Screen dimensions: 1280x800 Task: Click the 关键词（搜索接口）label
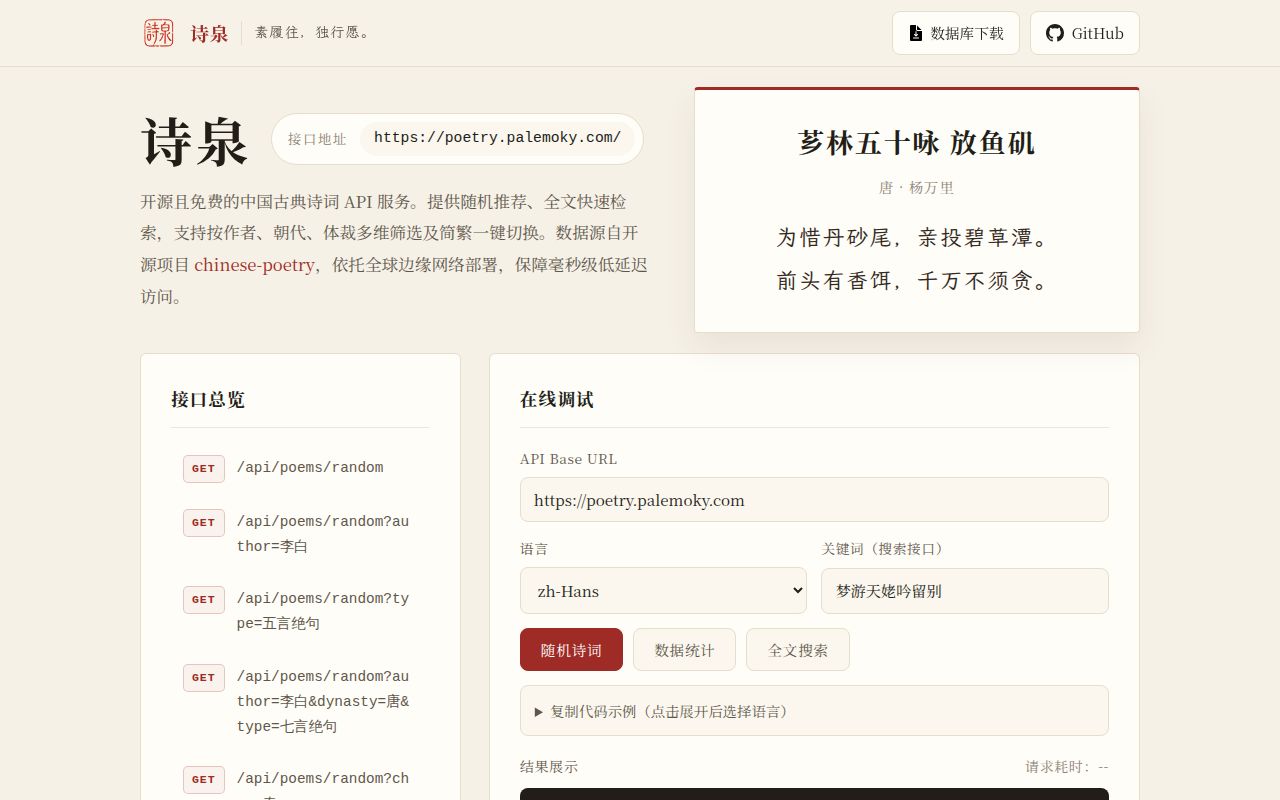pyautogui.click(x=884, y=549)
